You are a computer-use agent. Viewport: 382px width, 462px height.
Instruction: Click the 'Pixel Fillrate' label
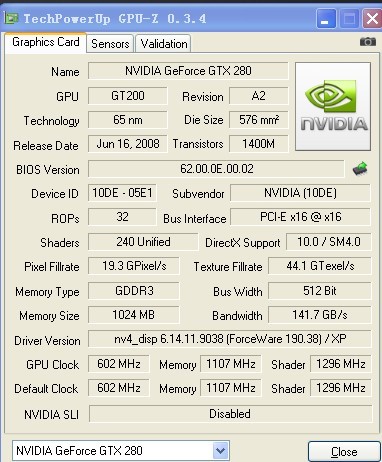(x=52, y=267)
